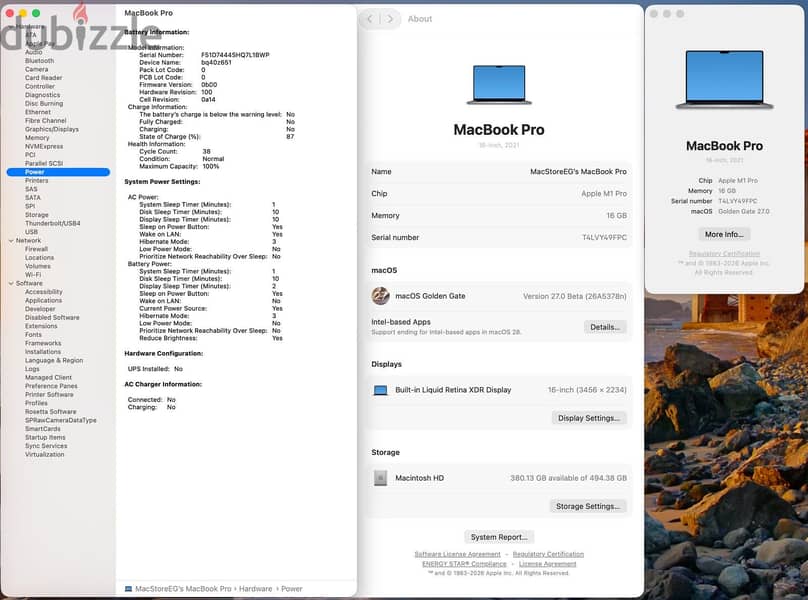This screenshot has width=808, height=600.
Task: Select Firewall under Network
Action: (36, 249)
